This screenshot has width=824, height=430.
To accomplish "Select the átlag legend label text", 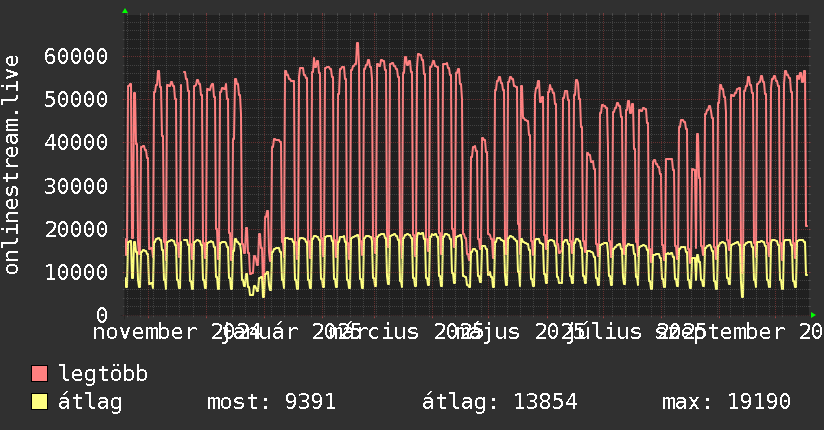I will point(91,403).
